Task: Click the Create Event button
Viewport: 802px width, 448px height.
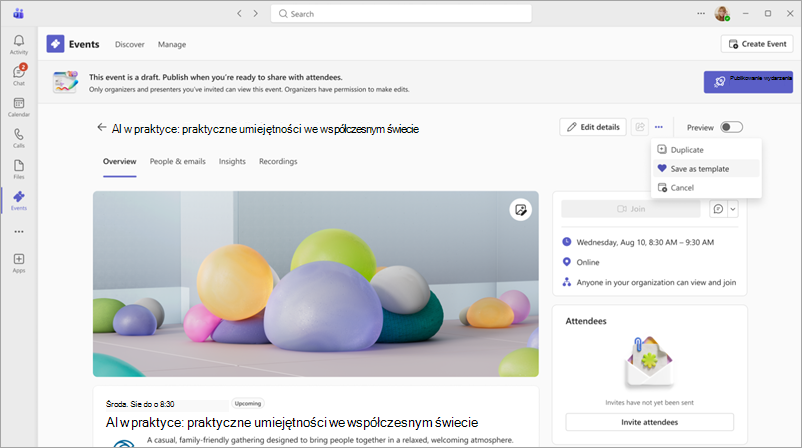Action: (x=757, y=44)
